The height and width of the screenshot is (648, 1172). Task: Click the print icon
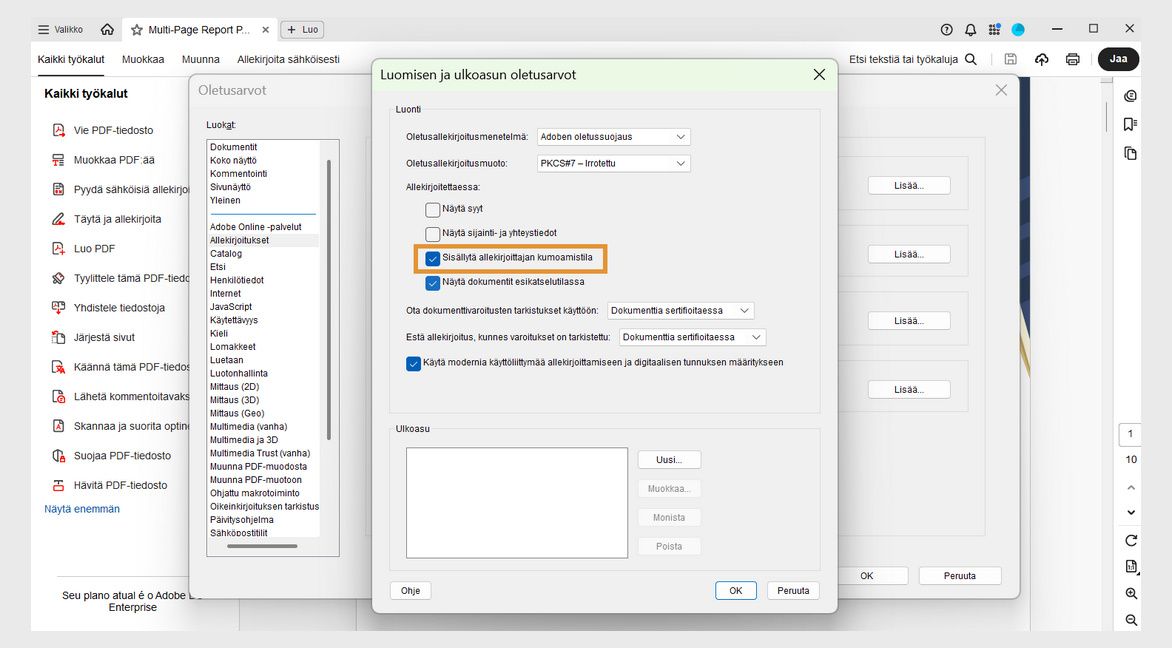[x=1073, y=59]
